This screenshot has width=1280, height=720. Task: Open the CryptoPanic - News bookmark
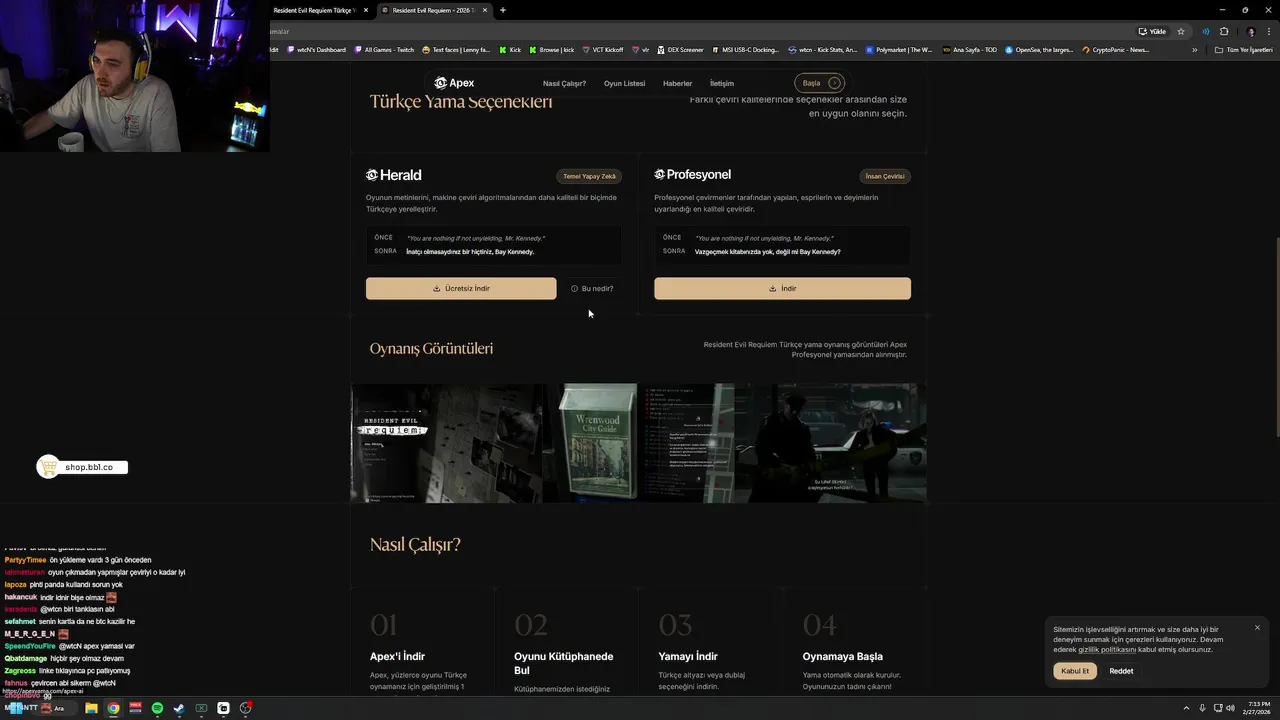[1116, 49]
